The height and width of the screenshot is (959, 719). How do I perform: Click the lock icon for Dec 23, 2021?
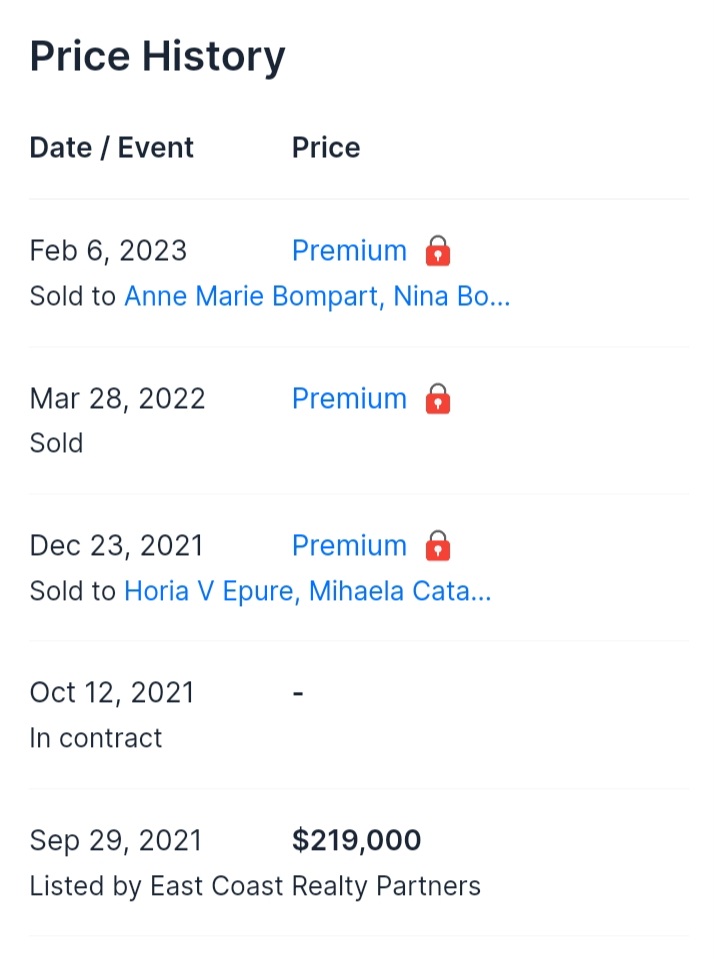pos(438,546)
